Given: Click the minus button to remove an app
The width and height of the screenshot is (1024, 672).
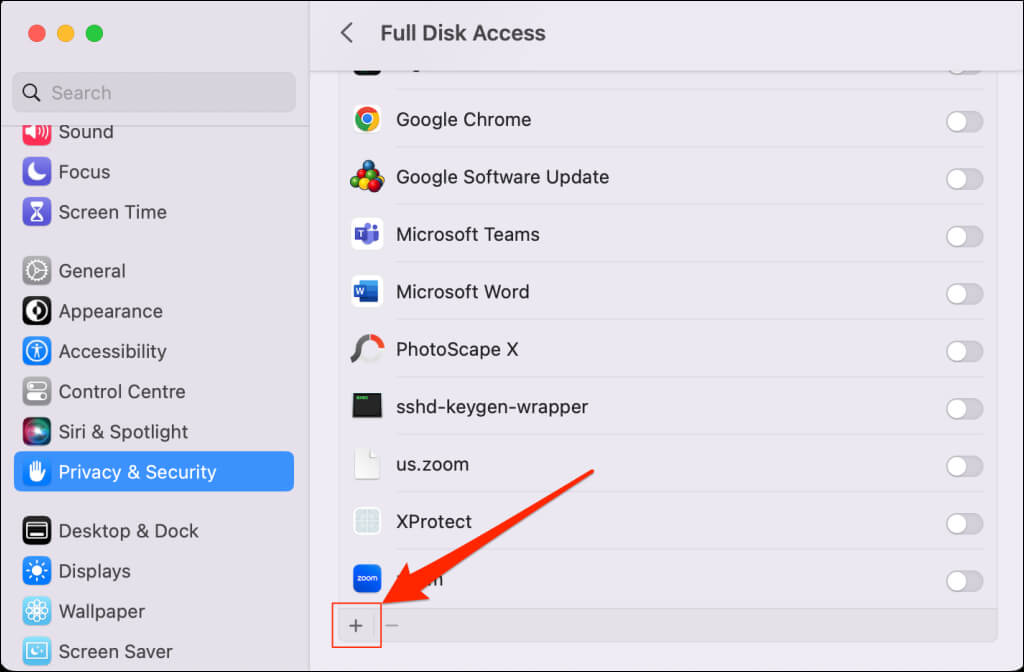Looking at the screenshot, I should (x=392, y=626).
